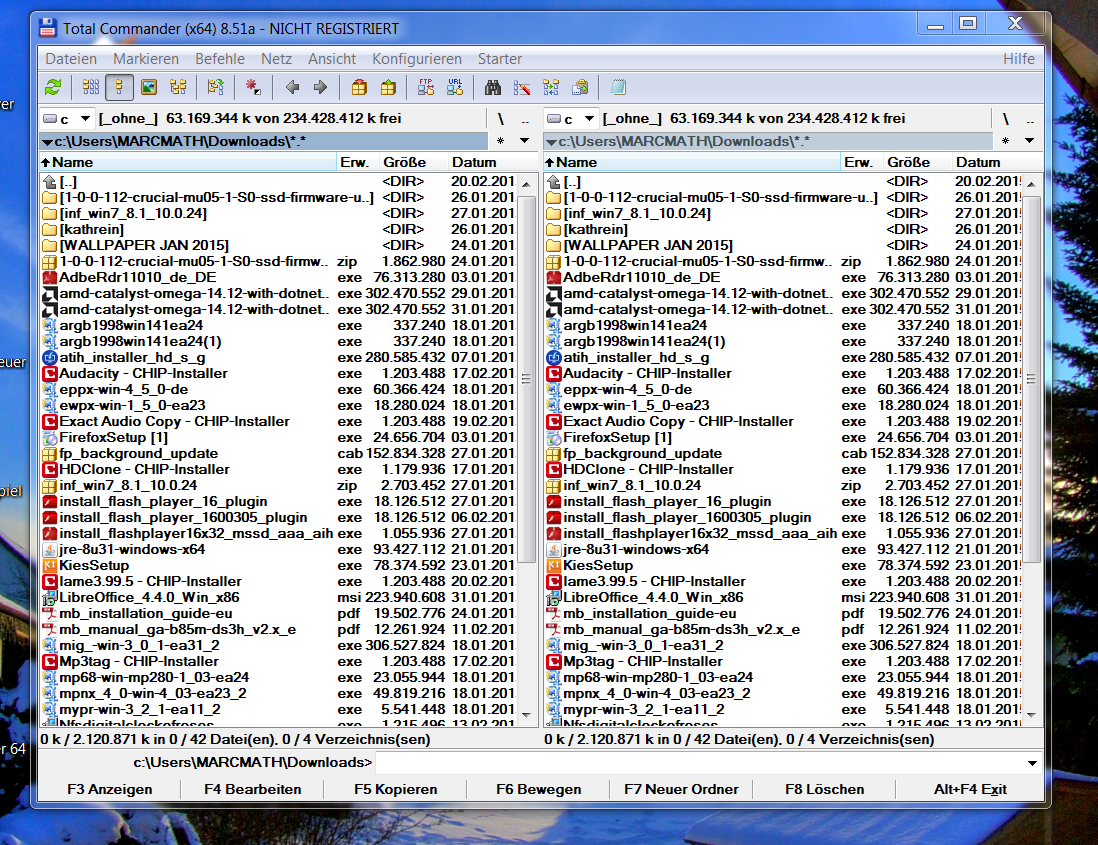The width and height of the screenshot is (1098, 845).
Task: Open the Notepad toolbar icon
Action: (x=618, y=88)
